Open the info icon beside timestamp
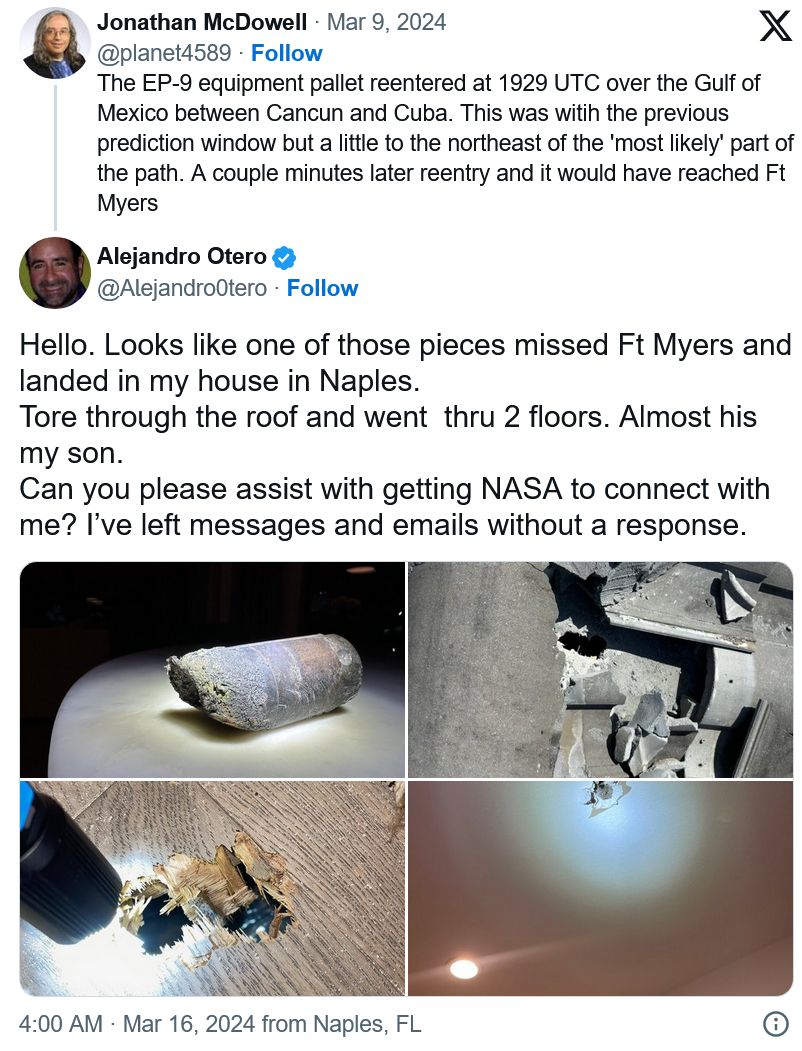802x1051 pixels. click(775, 1024)
